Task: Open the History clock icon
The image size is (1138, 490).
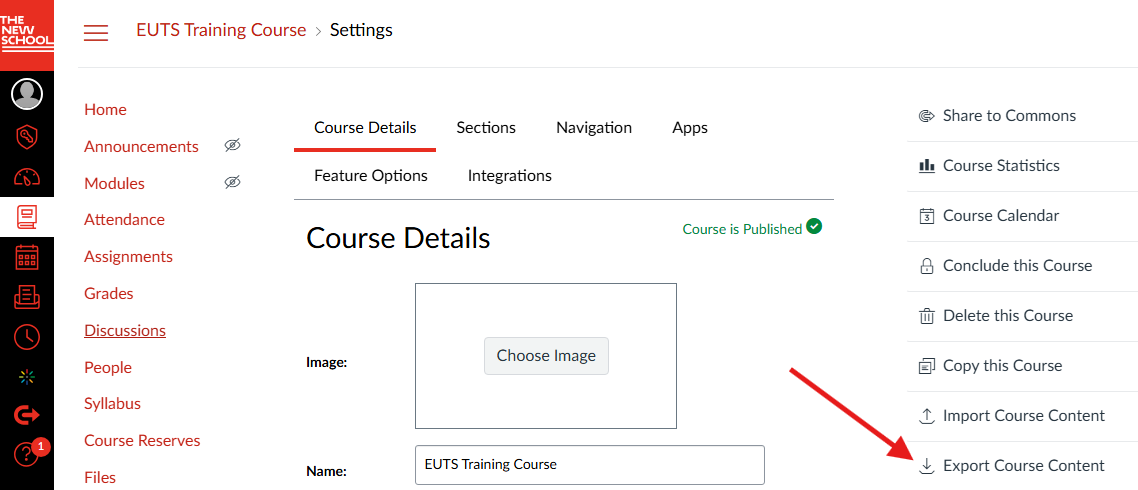Action: pyautogui.click(x=27, y=336)
